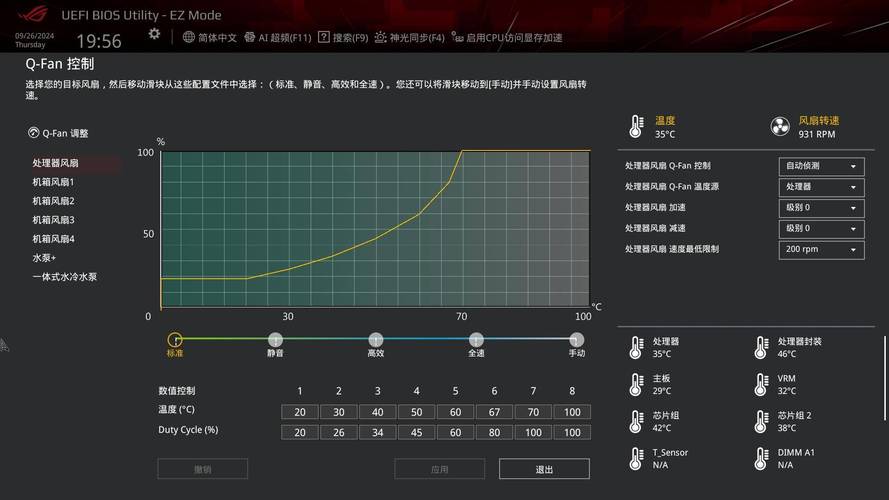Image resolution: width=889 pixels, height=500 pixels.
Task: Select 机箱风扇3 in the fan list
Action: click(x=53, y=220)
